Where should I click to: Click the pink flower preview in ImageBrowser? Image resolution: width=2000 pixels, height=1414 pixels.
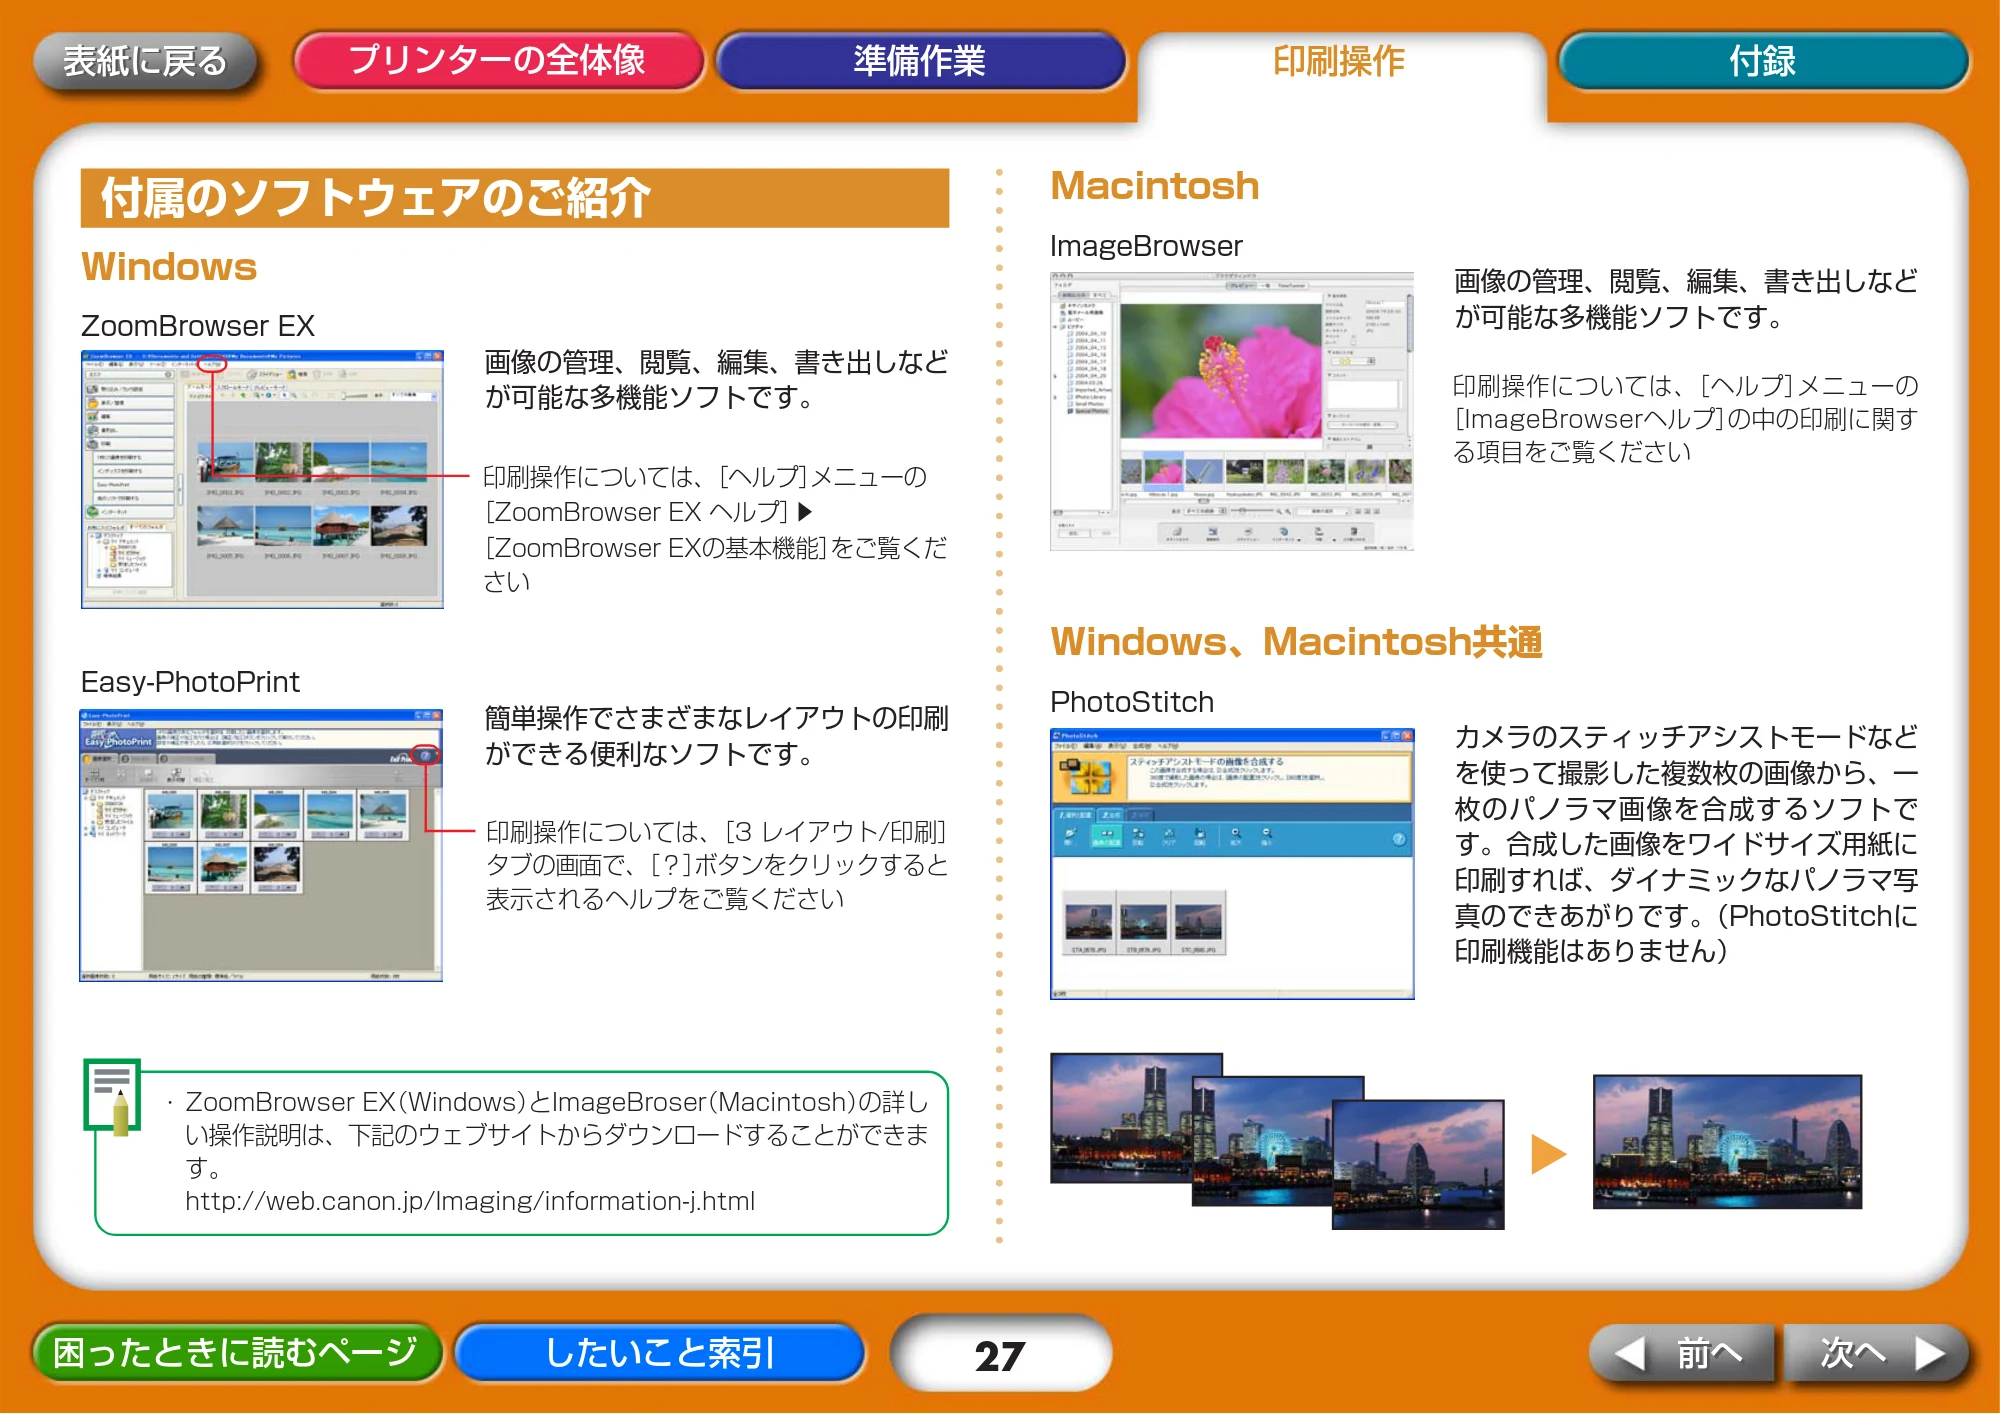pyautogui.click(x=1221, y=371)
